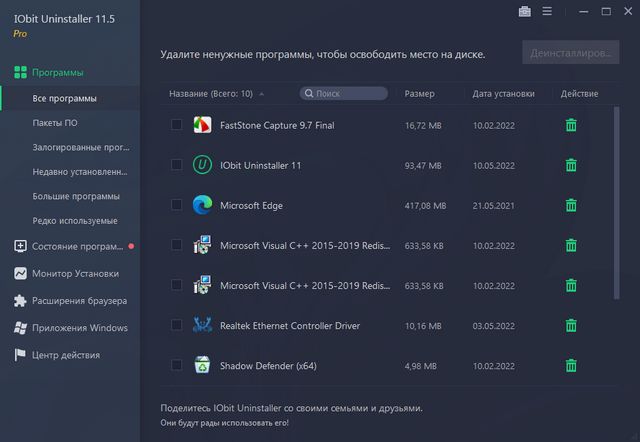Select the Microsoft Edge checkbox
Image resolution: width=640 pixels, height=442 pixels.
coord(176,205)
